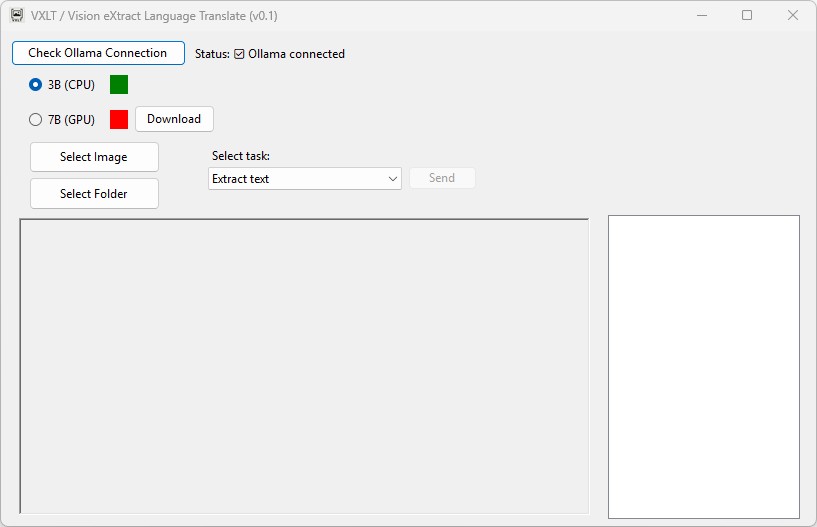Click the Select Folder button
Image resolution: width=817 pixels, height=527 pixels.
click(x=94, y=193)
